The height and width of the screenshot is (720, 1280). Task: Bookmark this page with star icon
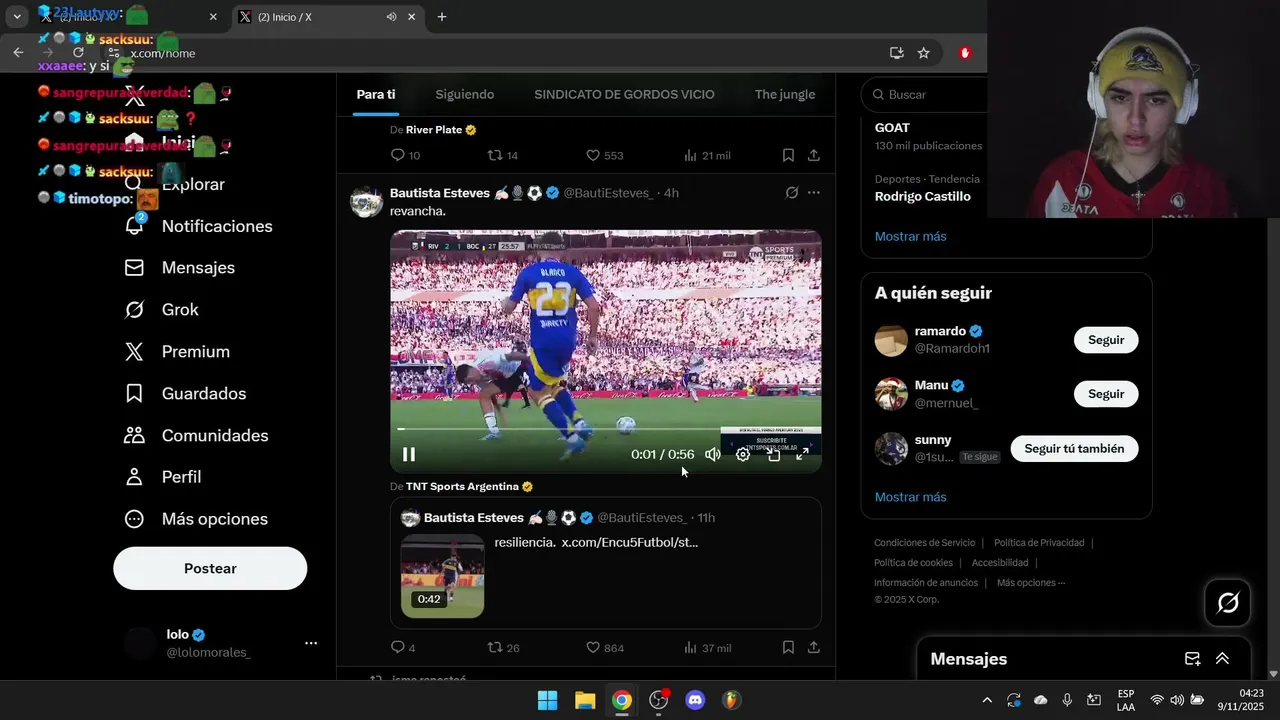coord(924,53)
